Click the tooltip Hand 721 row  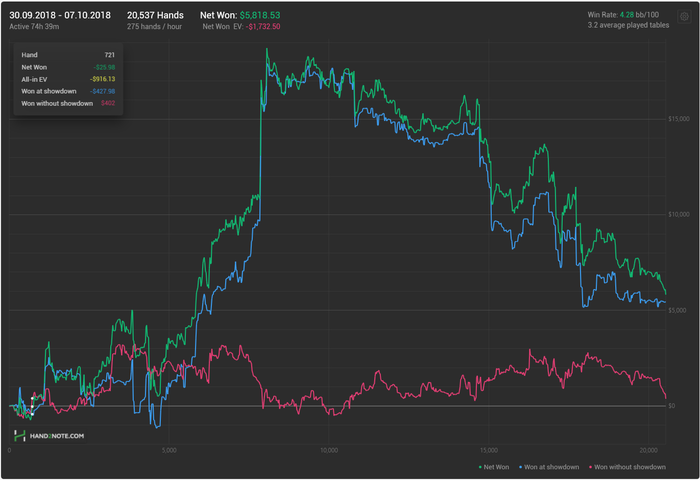(x=68, y=55)
